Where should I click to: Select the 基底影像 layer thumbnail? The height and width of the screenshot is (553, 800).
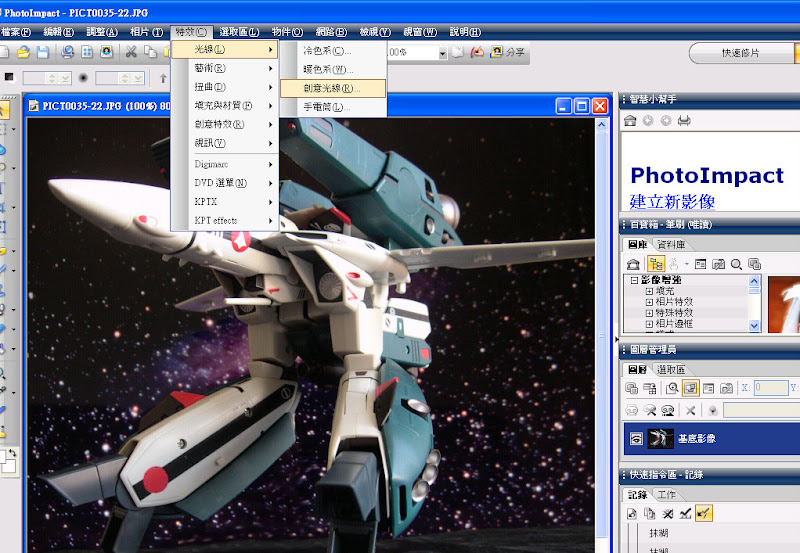660,438
